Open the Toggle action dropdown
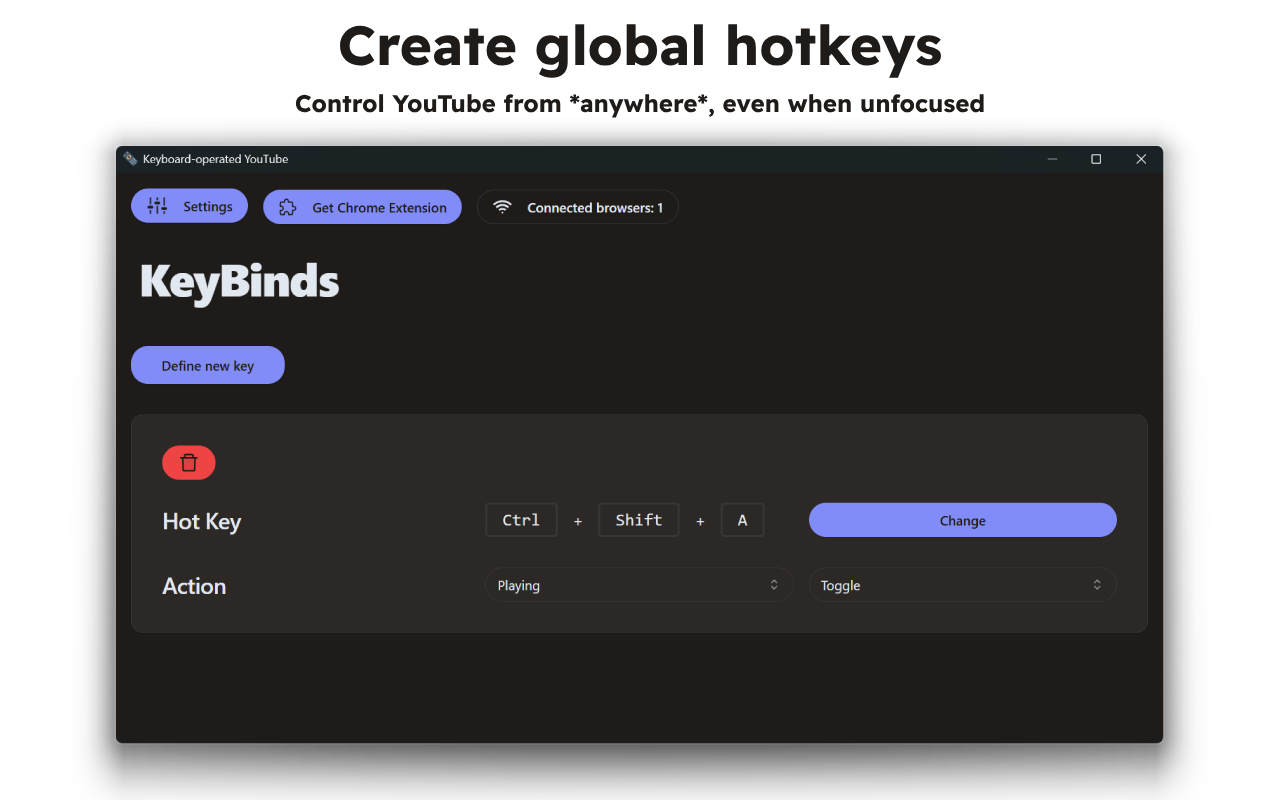This screenshot has height=800, width=1280. pos(963,585)
